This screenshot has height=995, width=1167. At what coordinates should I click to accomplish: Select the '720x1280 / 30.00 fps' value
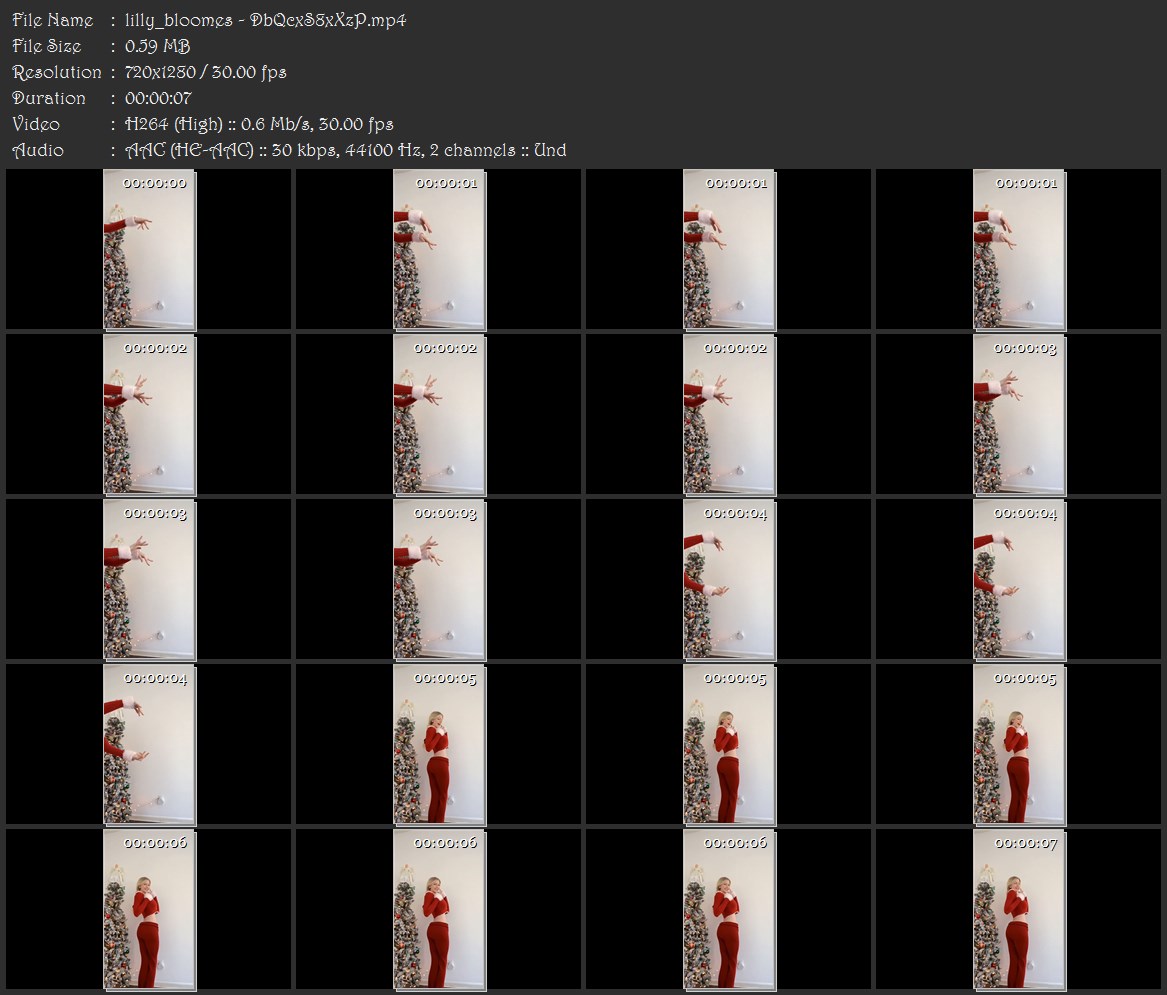(205, 72)
